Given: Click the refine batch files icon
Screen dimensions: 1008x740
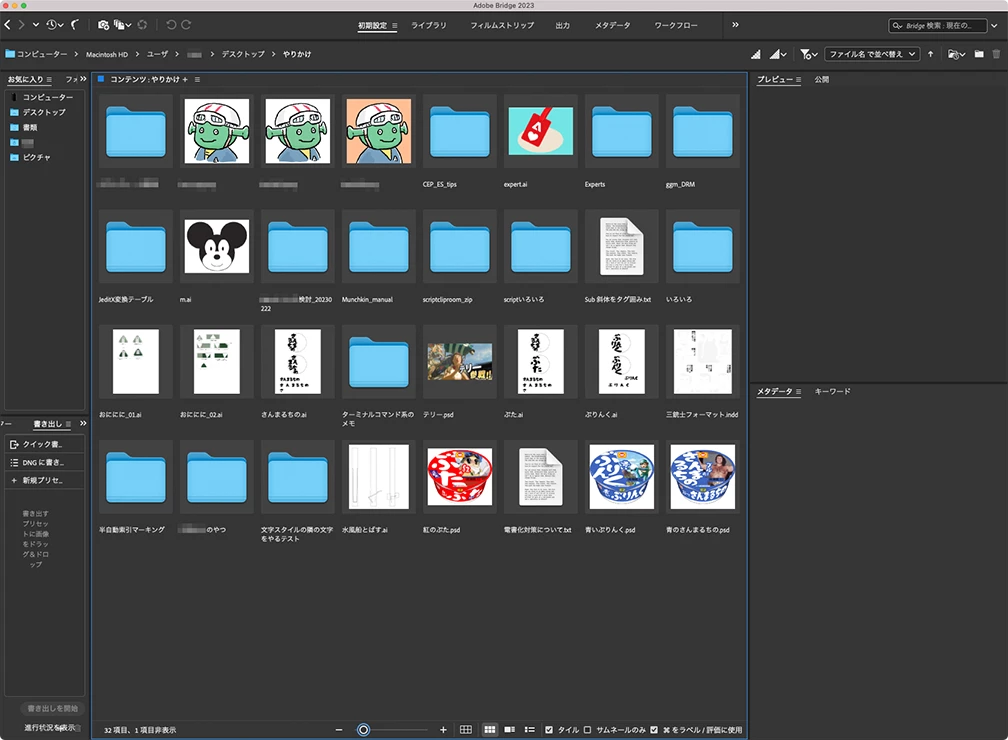Looking at the screenshot, I should click(x=120, y=25).
